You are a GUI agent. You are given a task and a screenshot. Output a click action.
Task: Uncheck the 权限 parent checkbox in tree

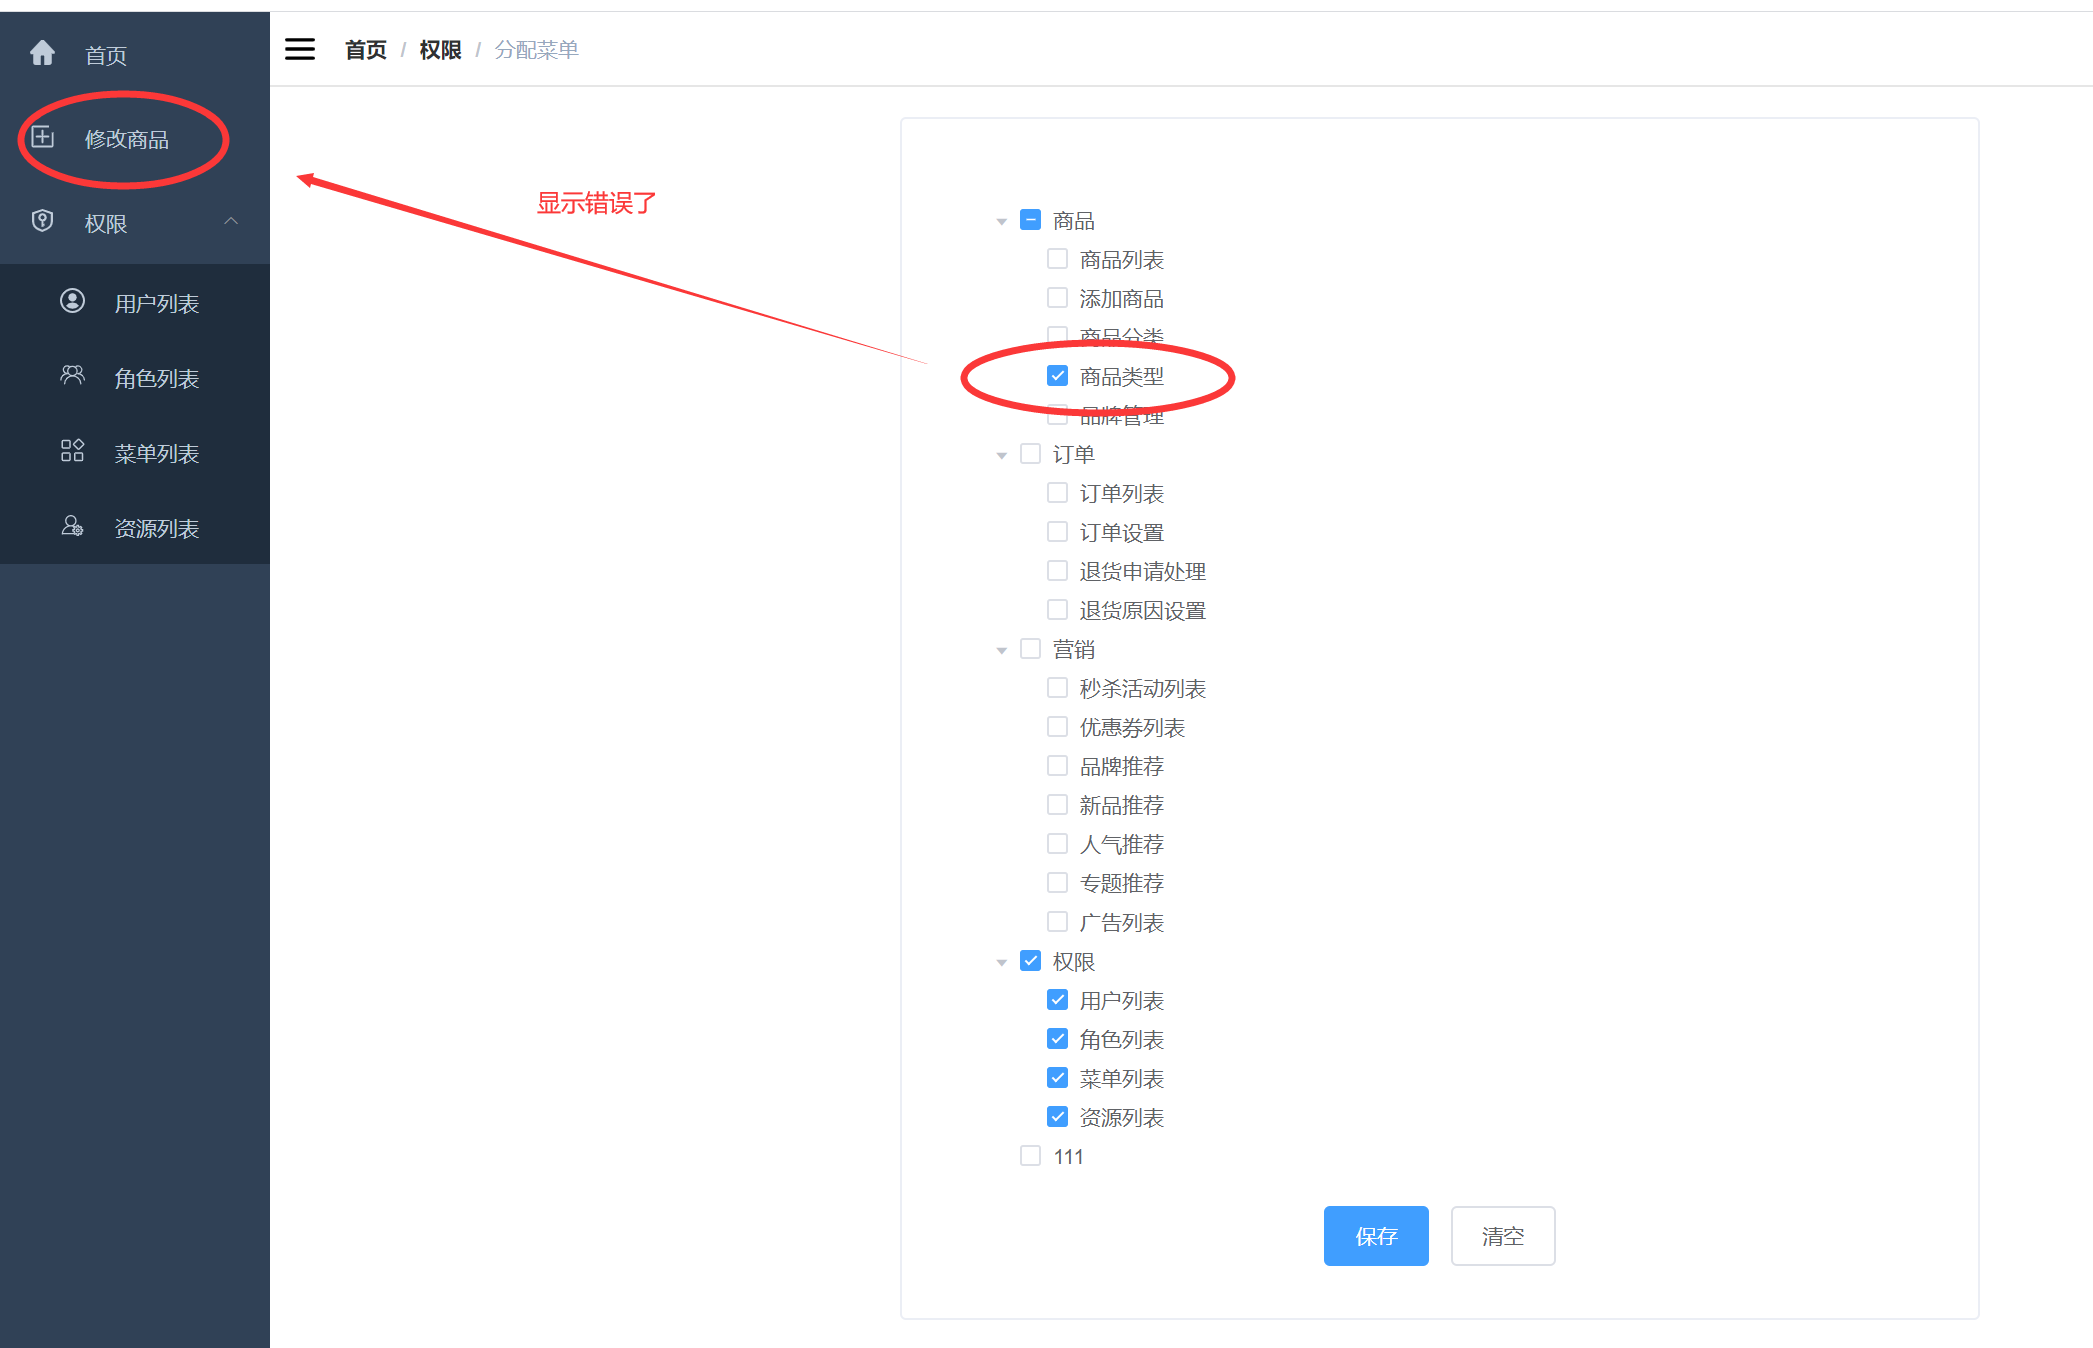[1030, 961]
